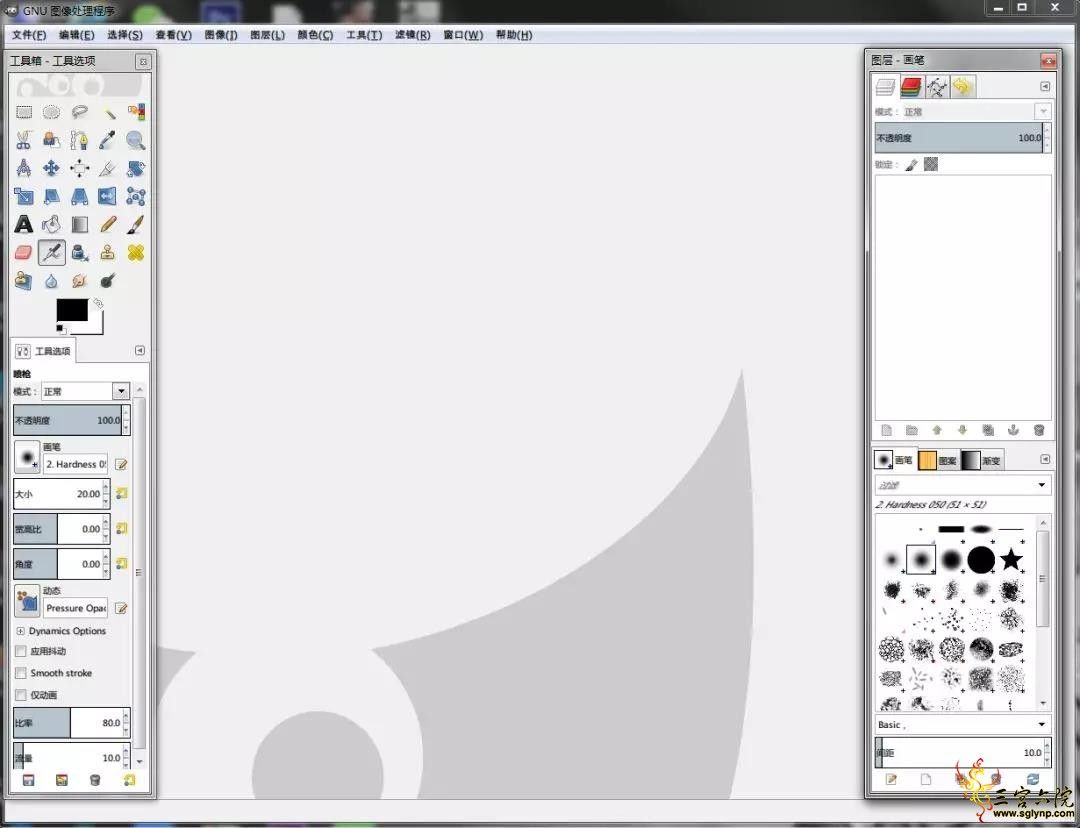Activate the Zoom magnifier tool
This screenshot has height=828, width=1080.
pos(136,141)
